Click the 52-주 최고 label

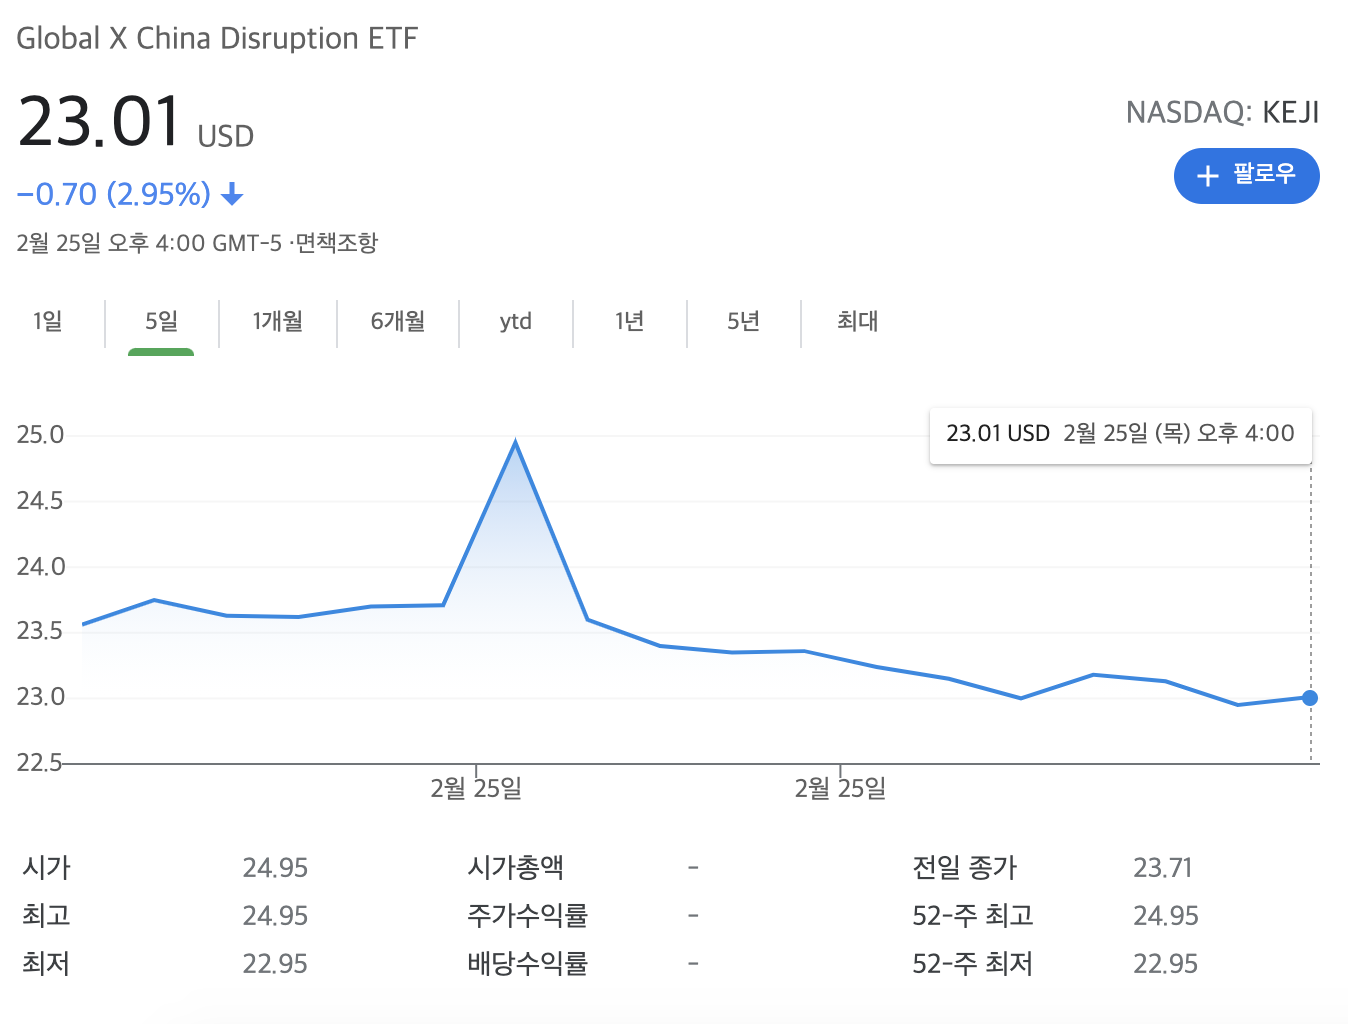[x=972, y=915]
